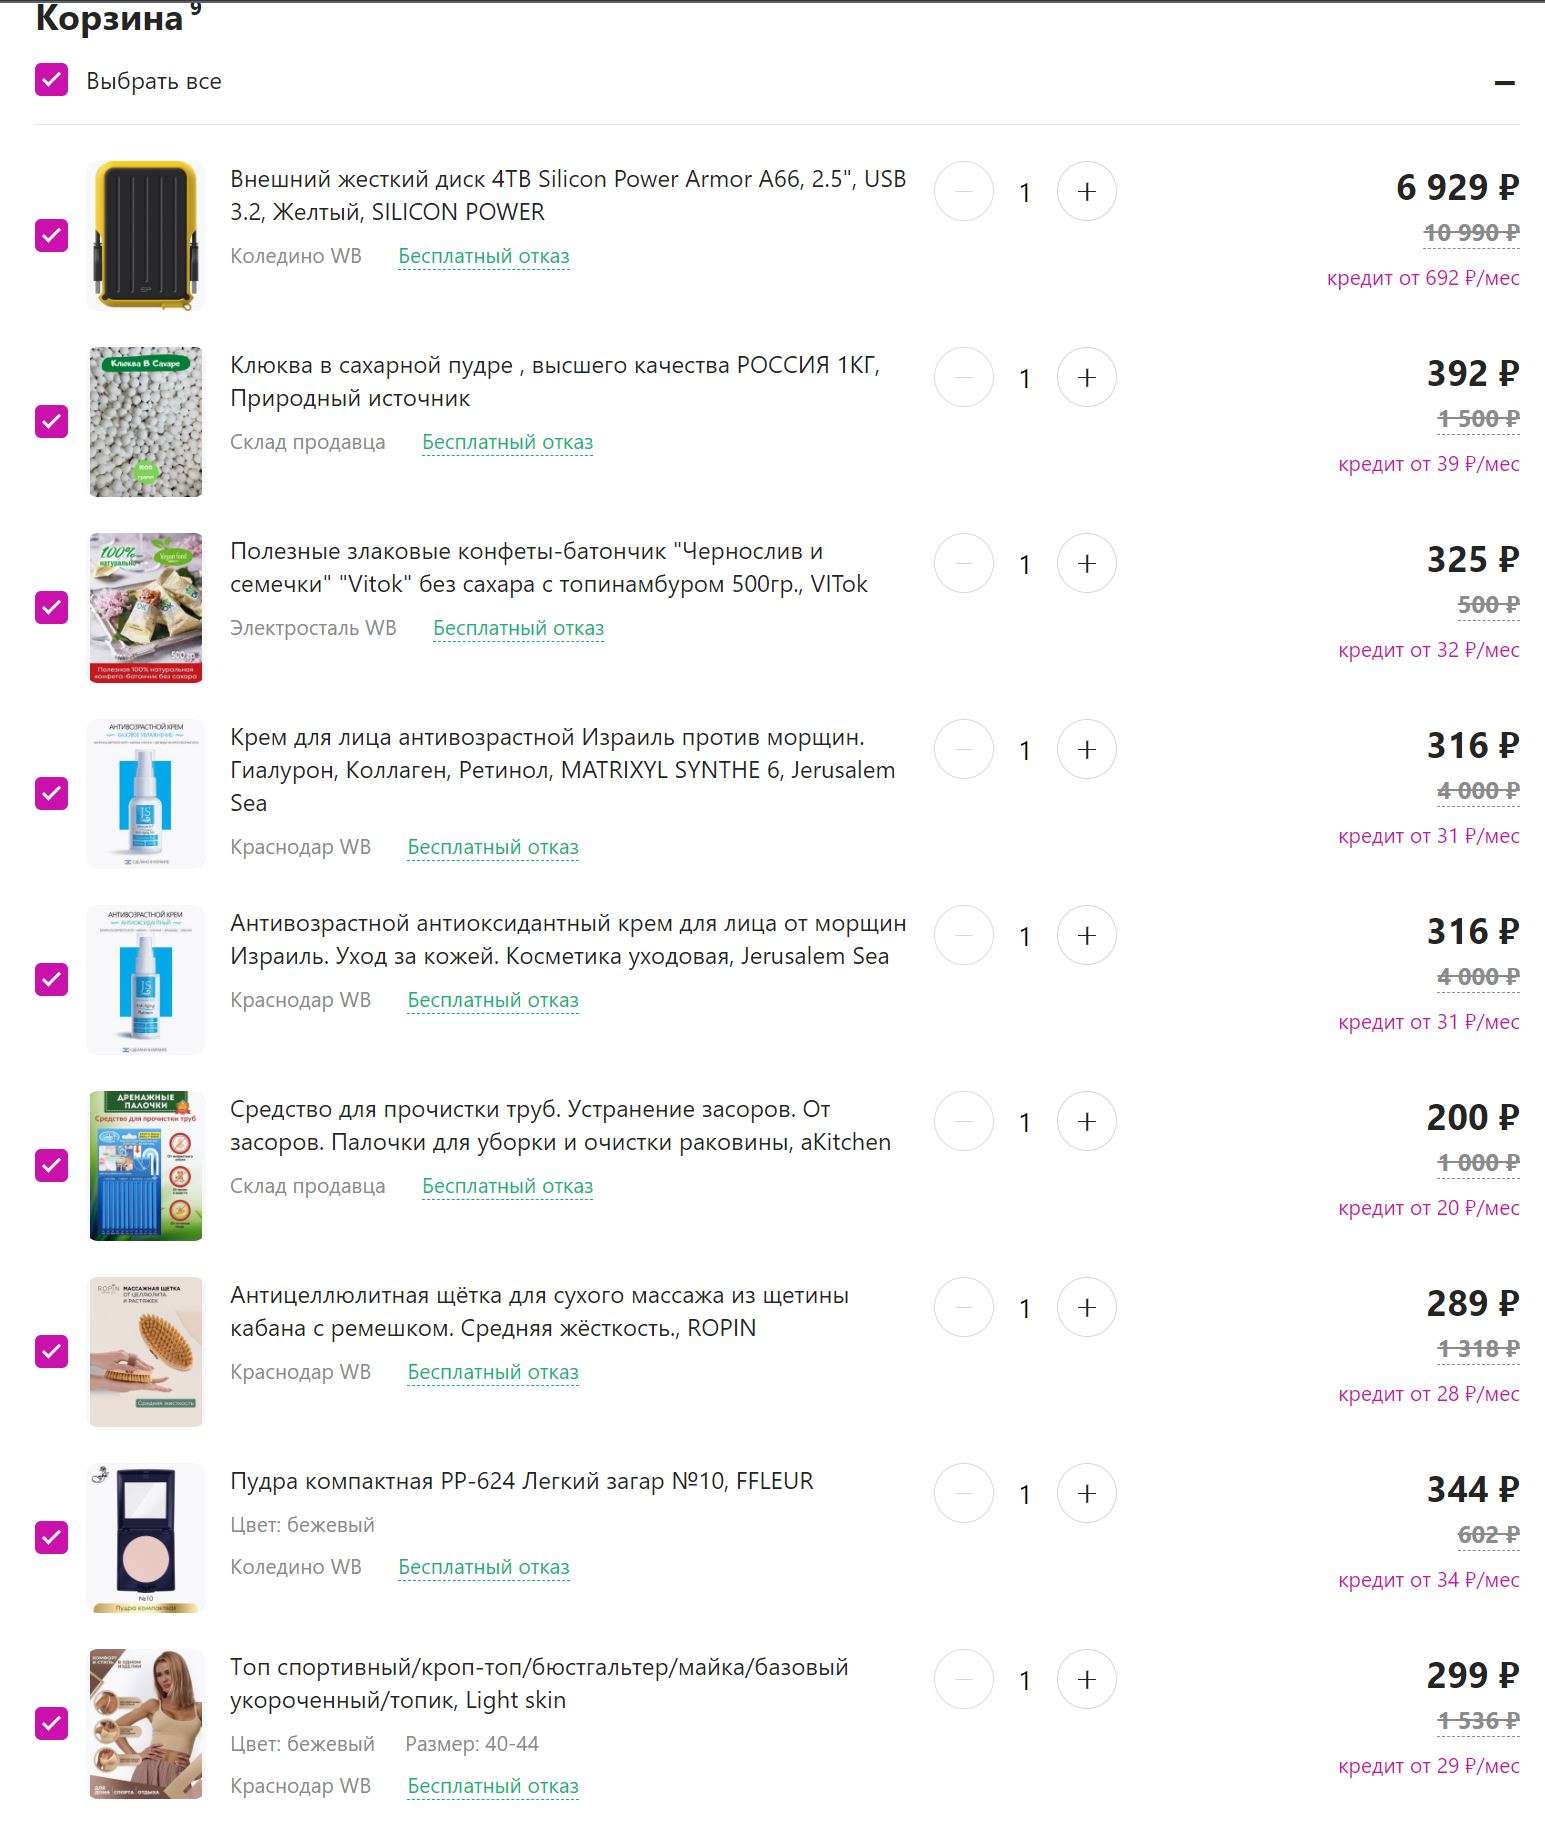
Task: Uncheck the антицеллюлитная щётка ROPIN item
Action: pyautogui.click(x=52, y=1351)
